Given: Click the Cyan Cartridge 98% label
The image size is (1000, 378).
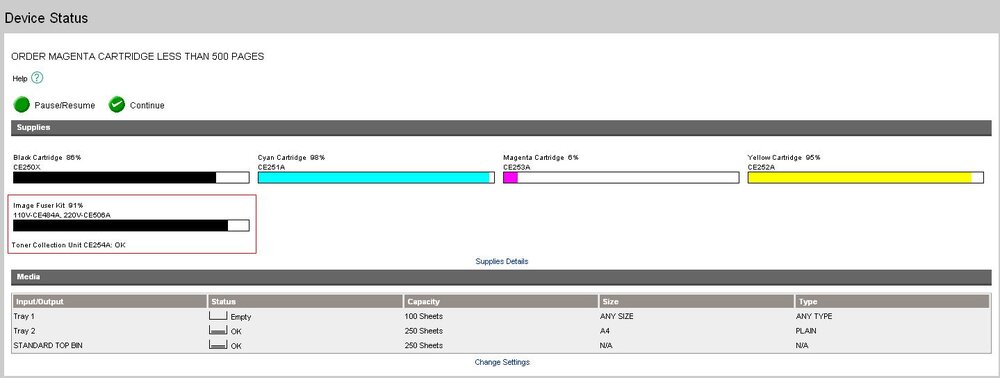Looking at the screenshot, I should [x=292, y=157].
